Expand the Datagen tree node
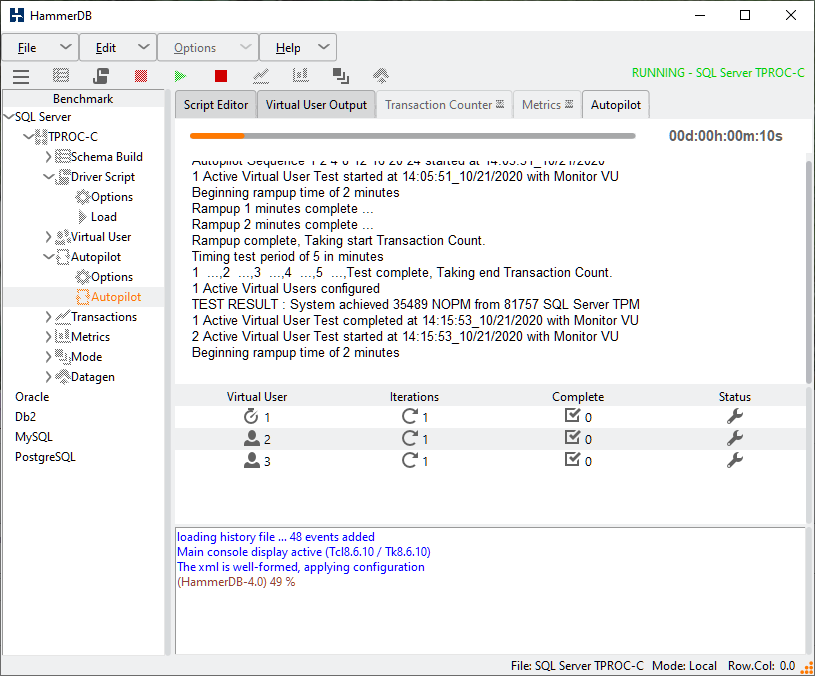This screenshot has height=676, width=815. point(48,377)
